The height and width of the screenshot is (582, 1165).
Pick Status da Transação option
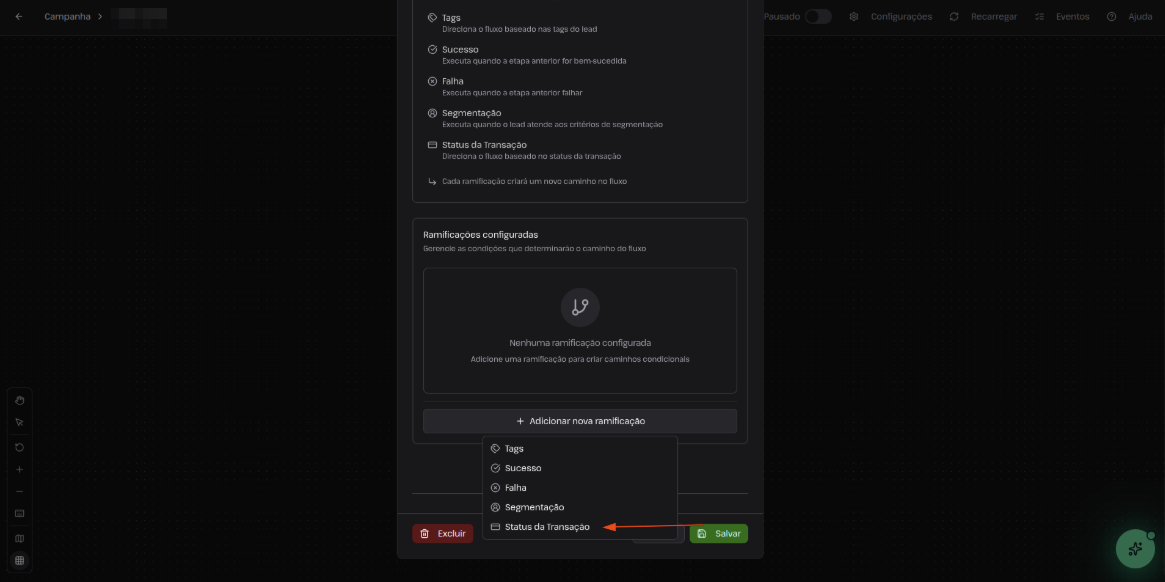547,527
